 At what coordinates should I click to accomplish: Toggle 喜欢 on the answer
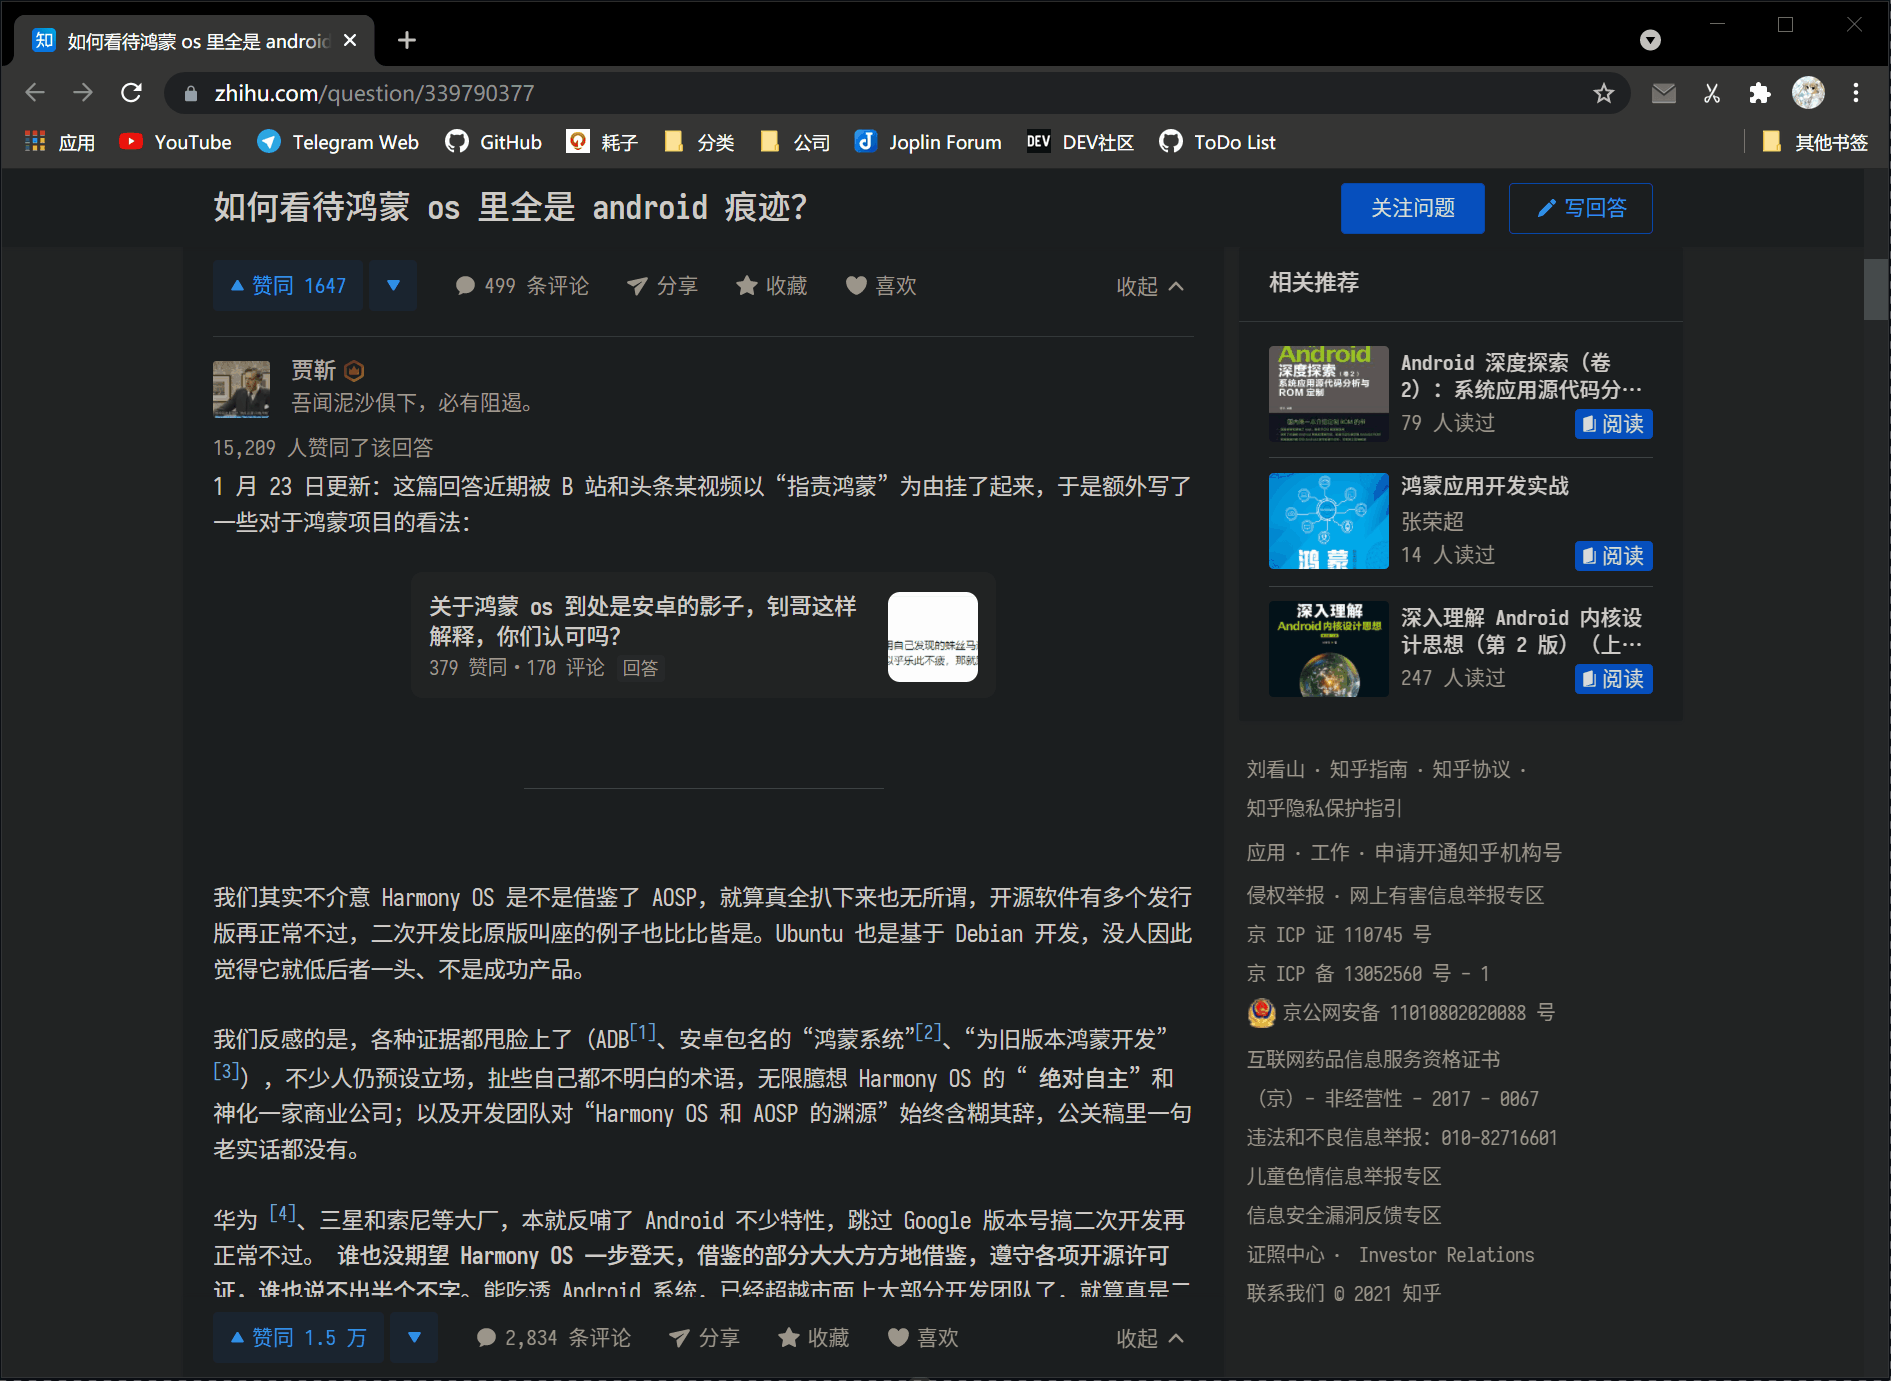(x=881, y=286)
